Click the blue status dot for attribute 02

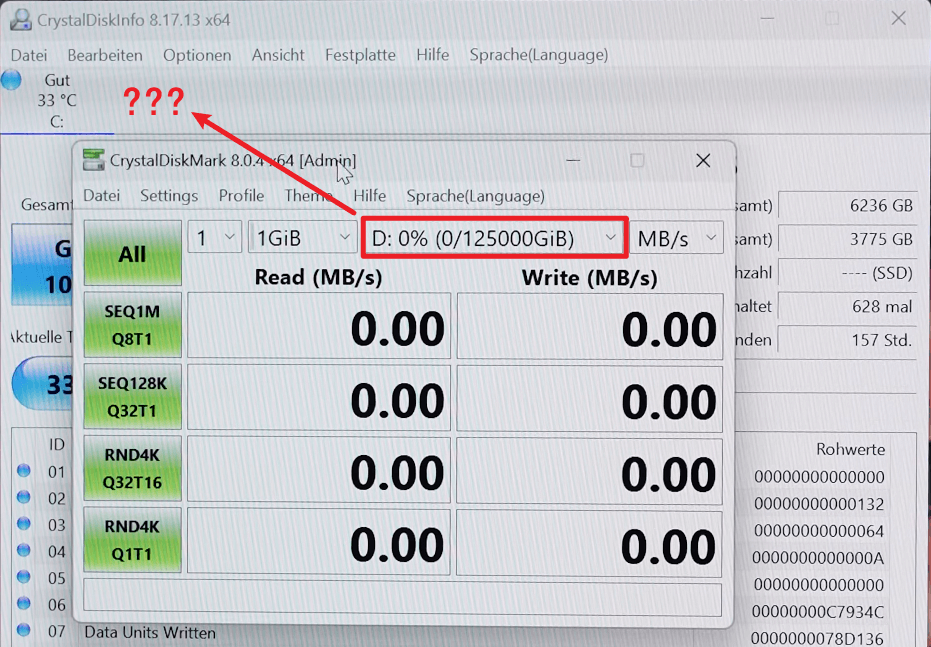click(24, 497)
